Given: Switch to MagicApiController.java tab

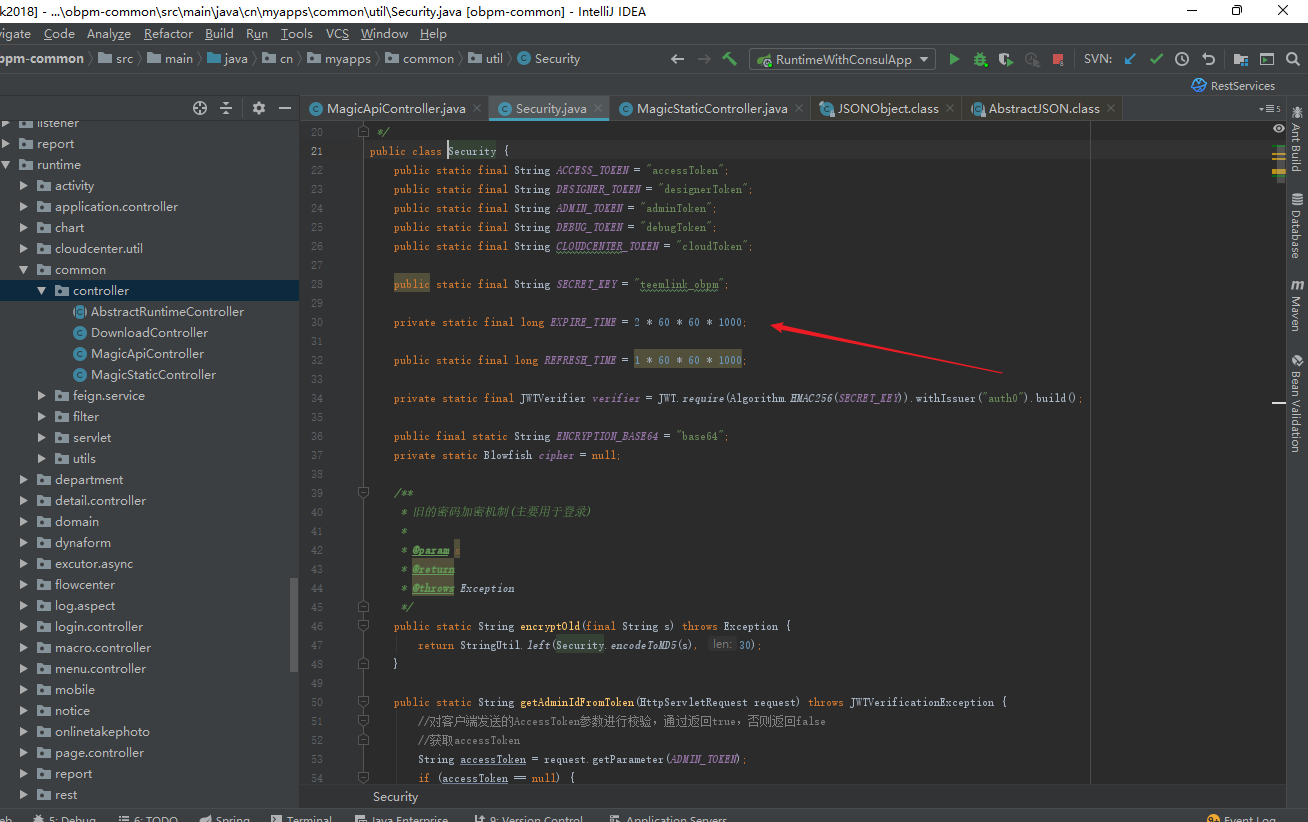Looking at the screenshot, I should [x=396, y=108].
